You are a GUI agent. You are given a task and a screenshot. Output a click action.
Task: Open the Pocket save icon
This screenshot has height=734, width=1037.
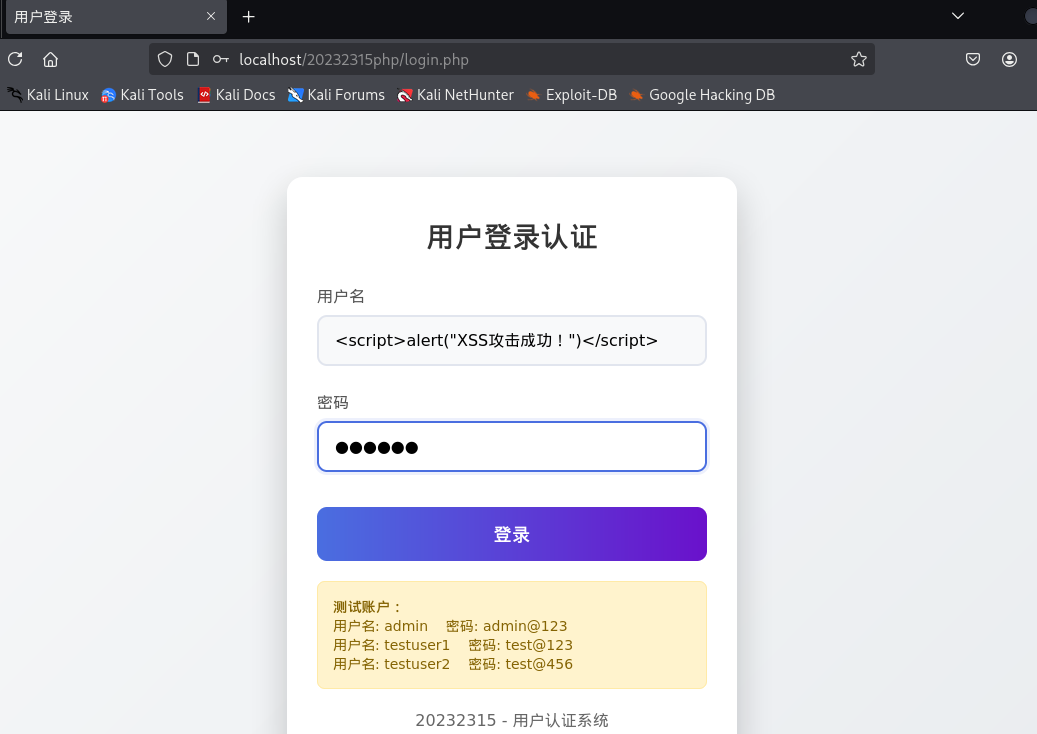(972, 60)
